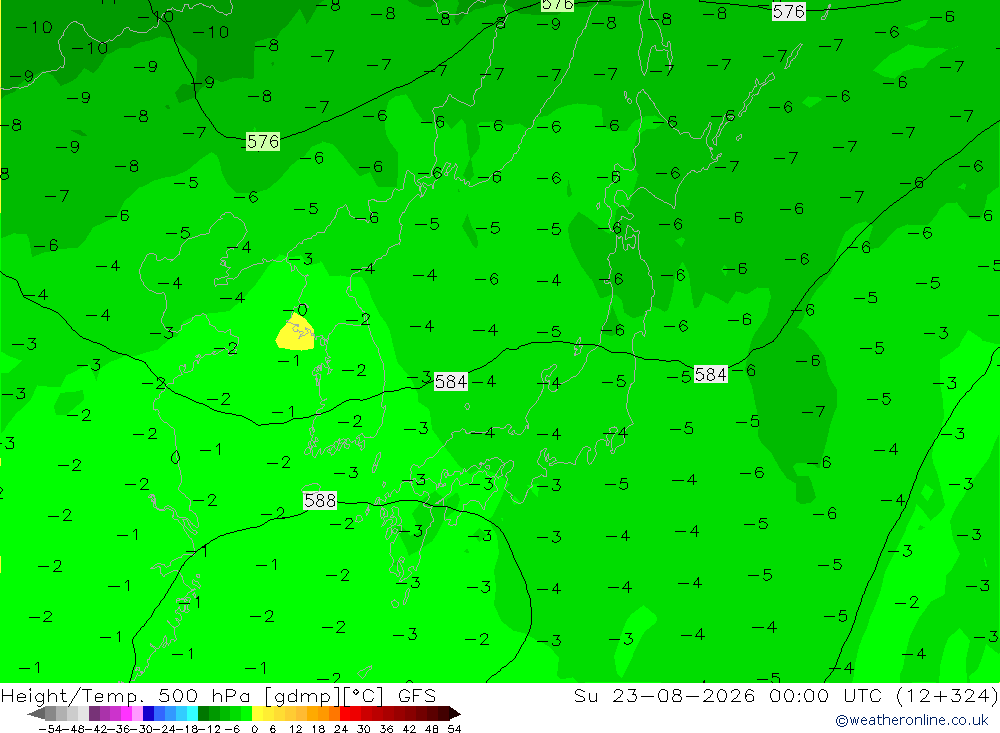Click the bright yellow legend color swatch
This screenshot has height=733, width=1000.
[x=258, y=713]
